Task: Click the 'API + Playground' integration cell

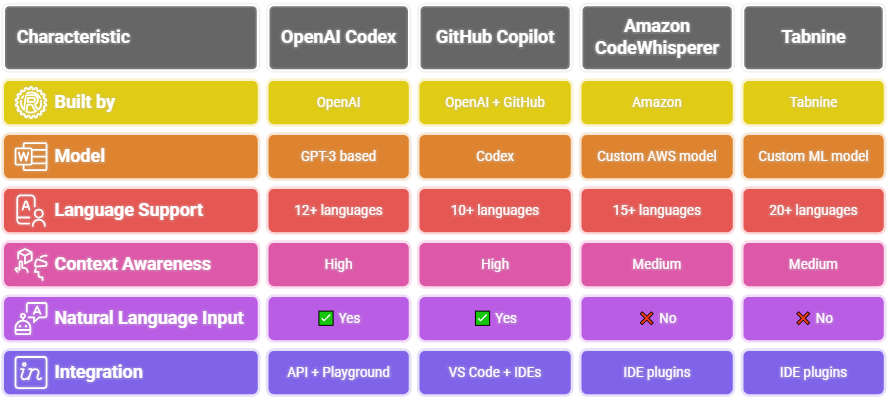Action: coord(339,372)
